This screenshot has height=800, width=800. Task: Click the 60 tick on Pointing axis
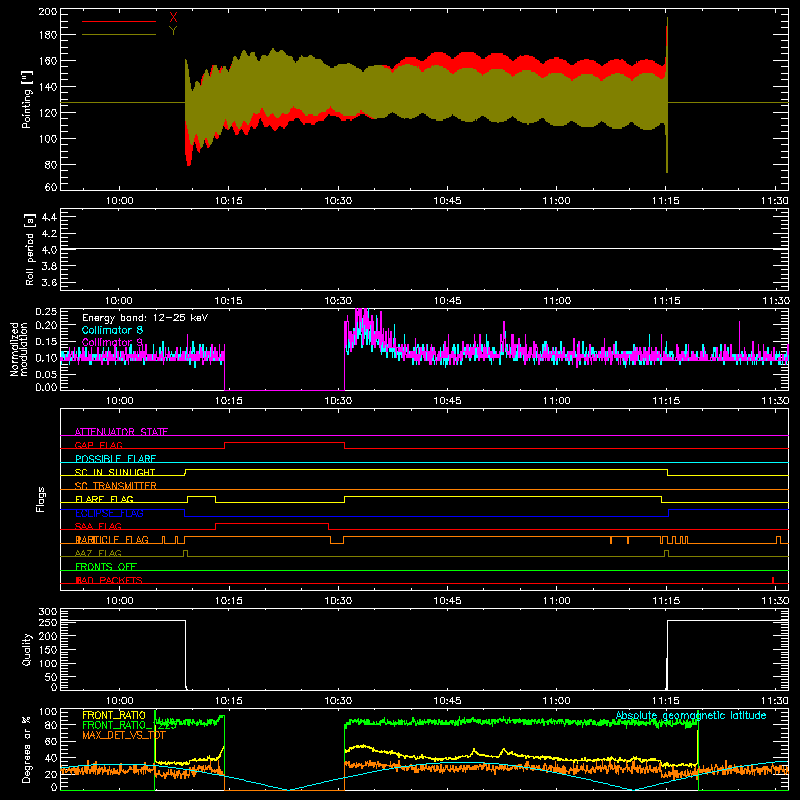tap(51, 187)
